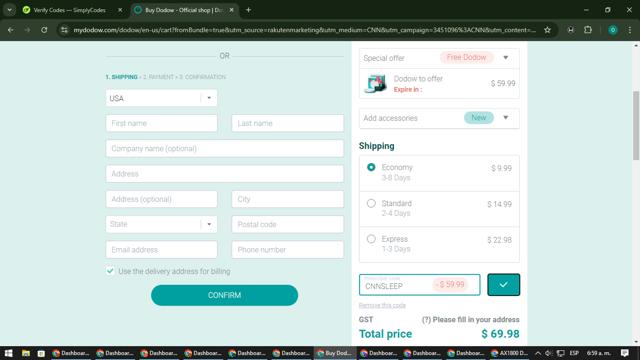Click the Free Dodow badge
Screen dimensions: 640x360
(x=466, y=58)
